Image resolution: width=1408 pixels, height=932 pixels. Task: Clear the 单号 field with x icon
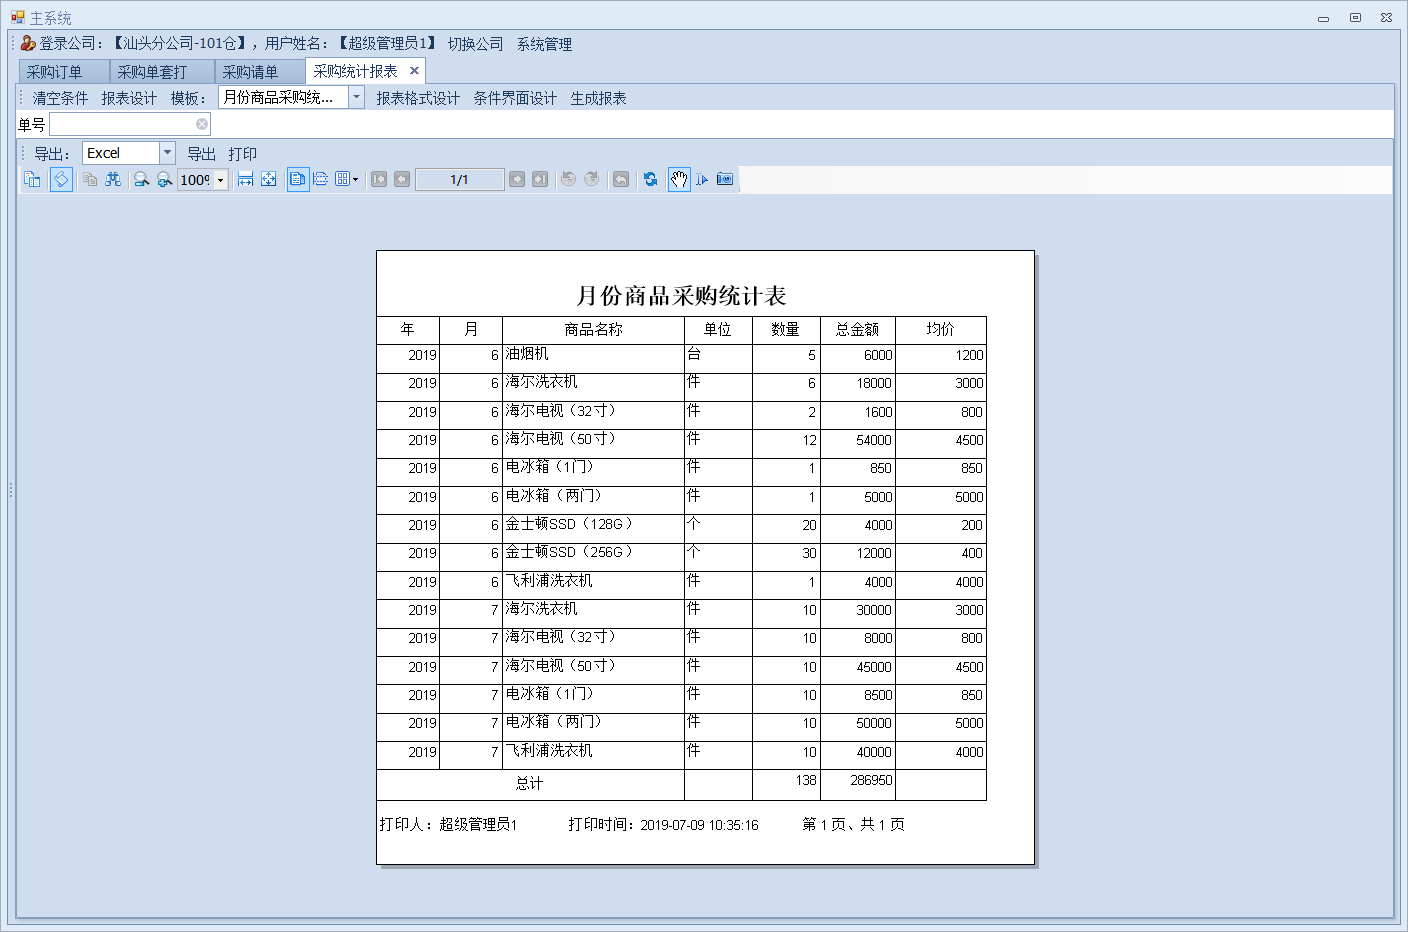point(202,124)
